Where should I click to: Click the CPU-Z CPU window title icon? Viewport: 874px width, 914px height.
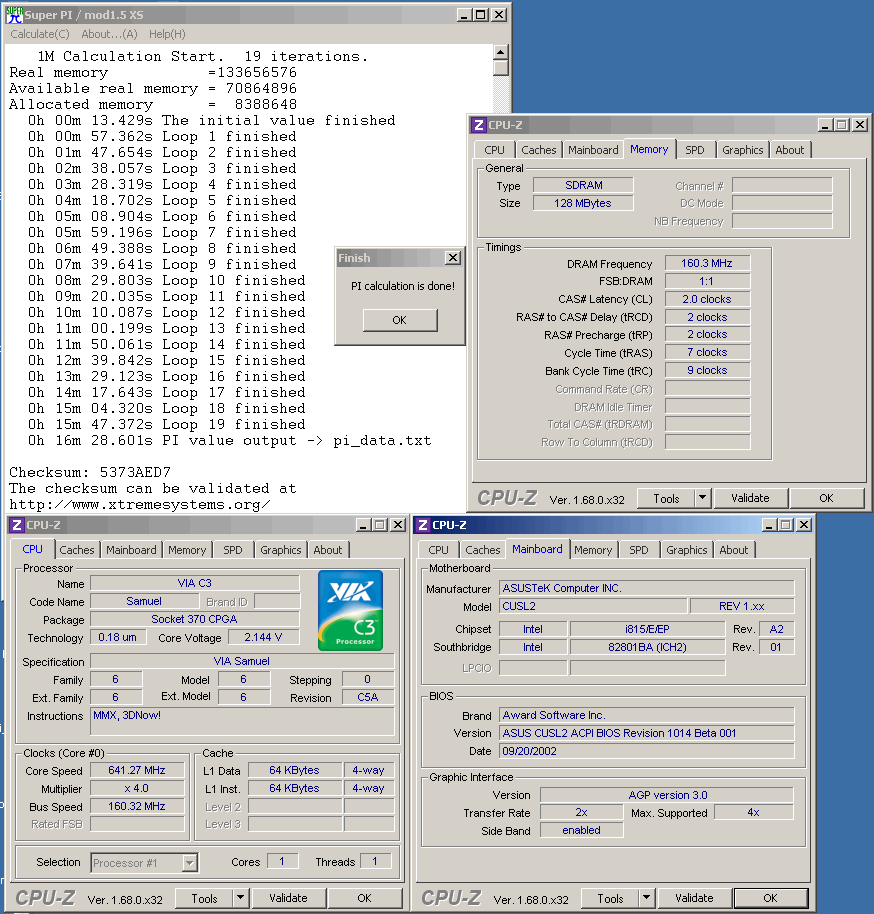tap(17, 525)
